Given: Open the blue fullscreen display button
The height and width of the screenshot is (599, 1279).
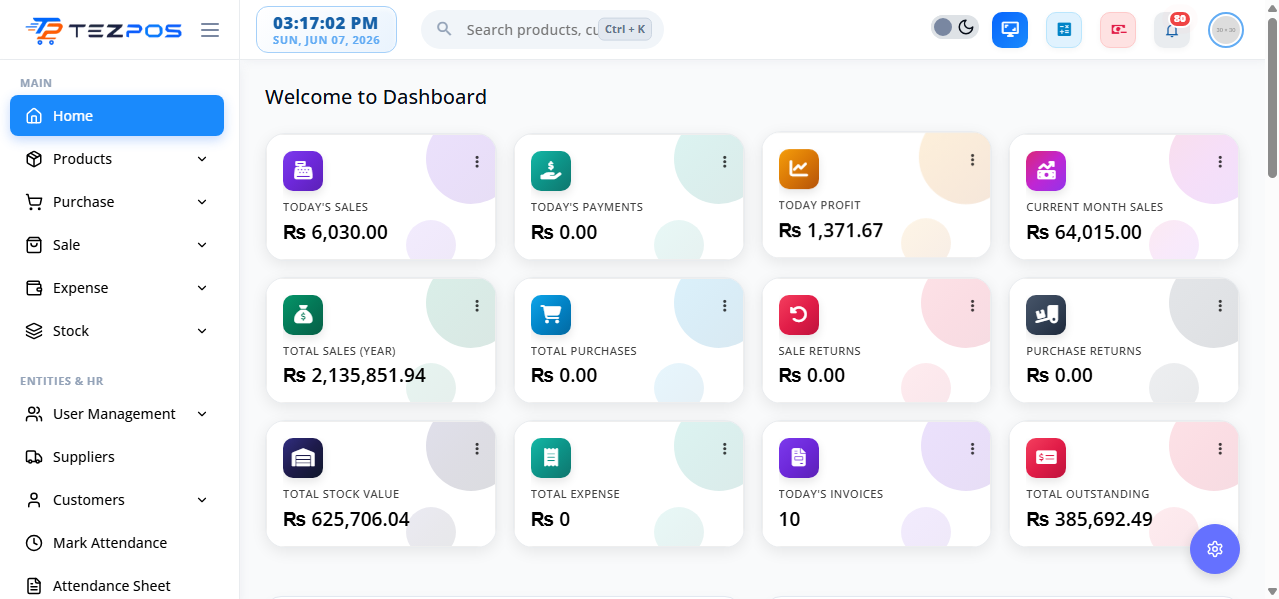Looking at the screenshot, I should (1010, 30).
